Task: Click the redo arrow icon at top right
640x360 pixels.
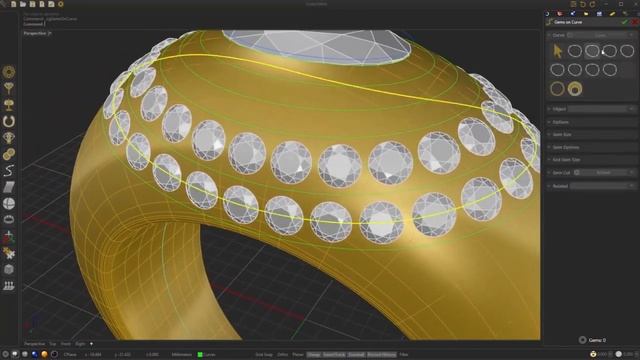Action: [592, 4]
